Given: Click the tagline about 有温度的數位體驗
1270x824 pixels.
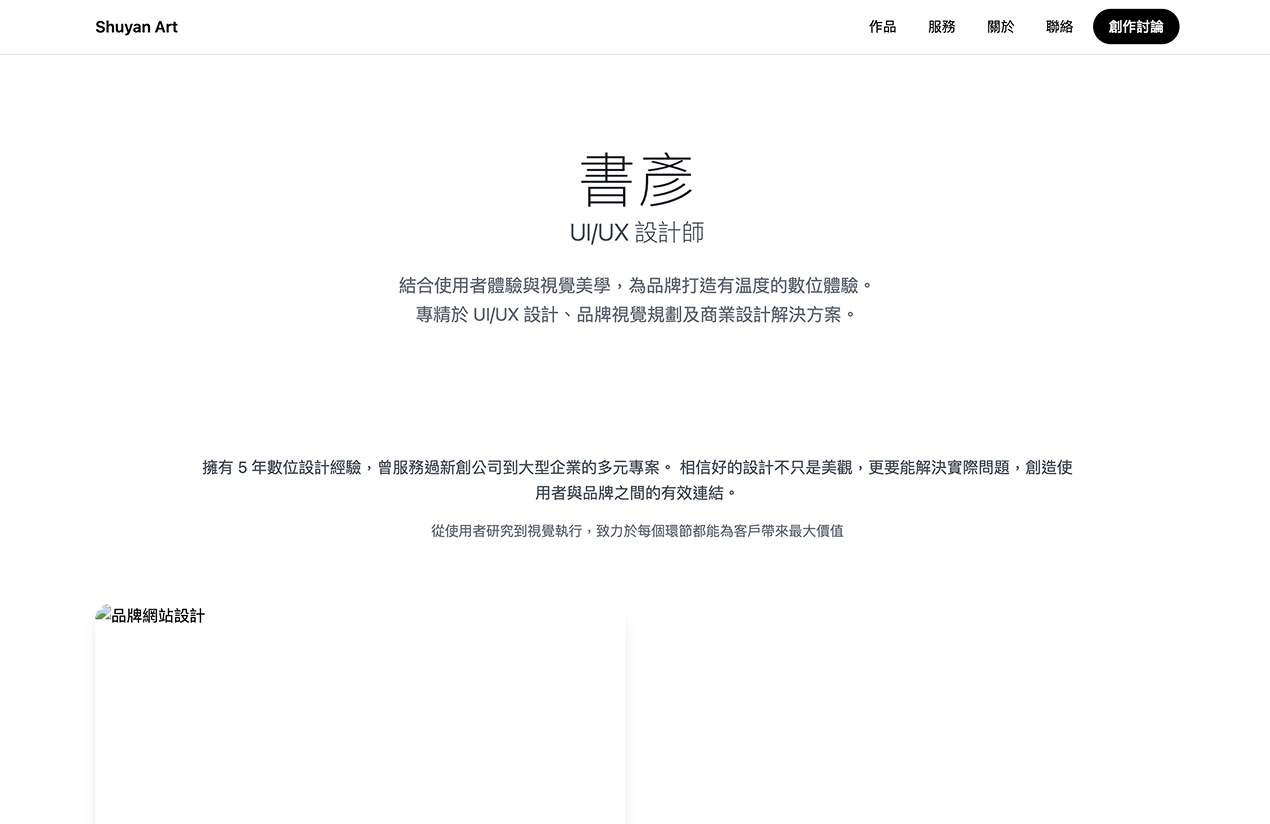Looking at the screenshot, I should pos(636,285).
